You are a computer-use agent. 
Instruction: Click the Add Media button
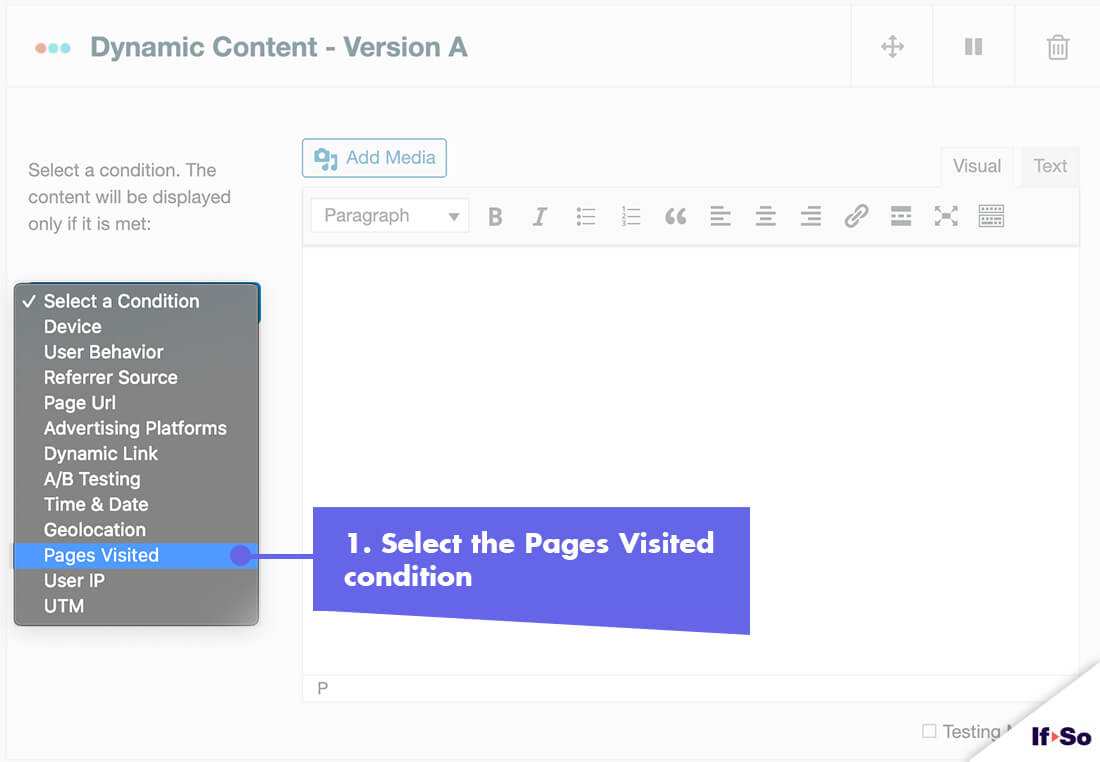pyautogui.click(x=374, y=158)
